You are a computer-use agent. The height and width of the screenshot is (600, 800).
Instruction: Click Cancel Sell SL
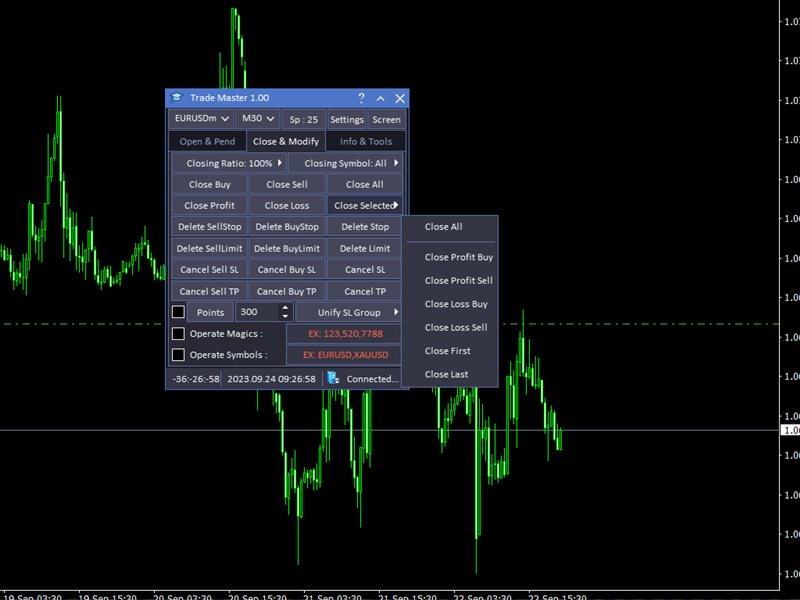point(210,269)
